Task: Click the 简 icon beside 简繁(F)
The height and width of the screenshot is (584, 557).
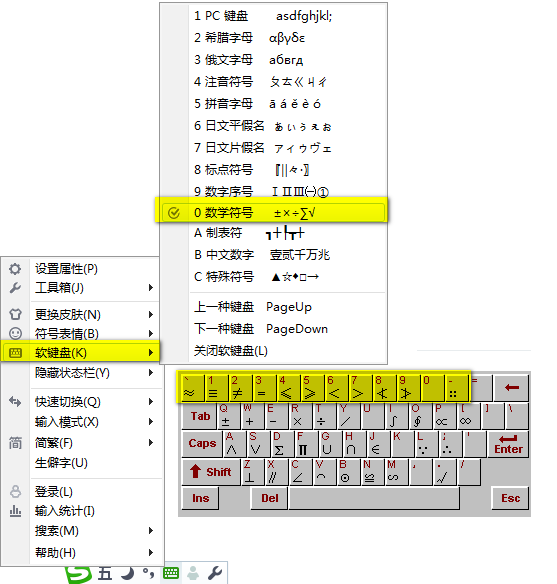Action: pyautogui.click(x=15, y=443)
